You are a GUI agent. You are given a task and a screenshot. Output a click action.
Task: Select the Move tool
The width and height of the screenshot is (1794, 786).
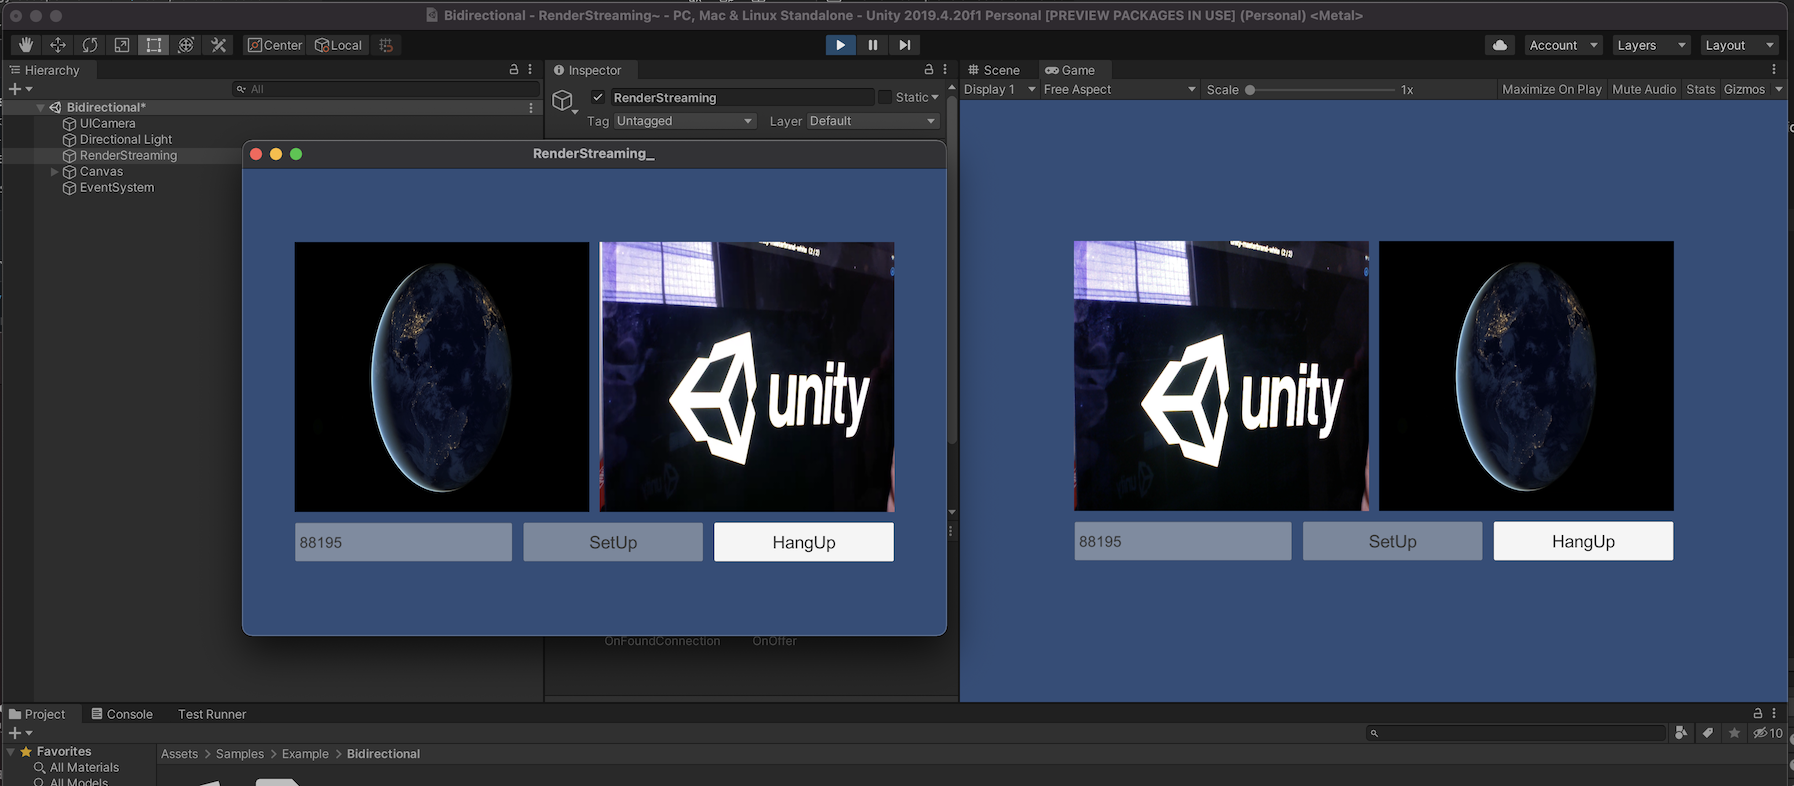(58, 45)
